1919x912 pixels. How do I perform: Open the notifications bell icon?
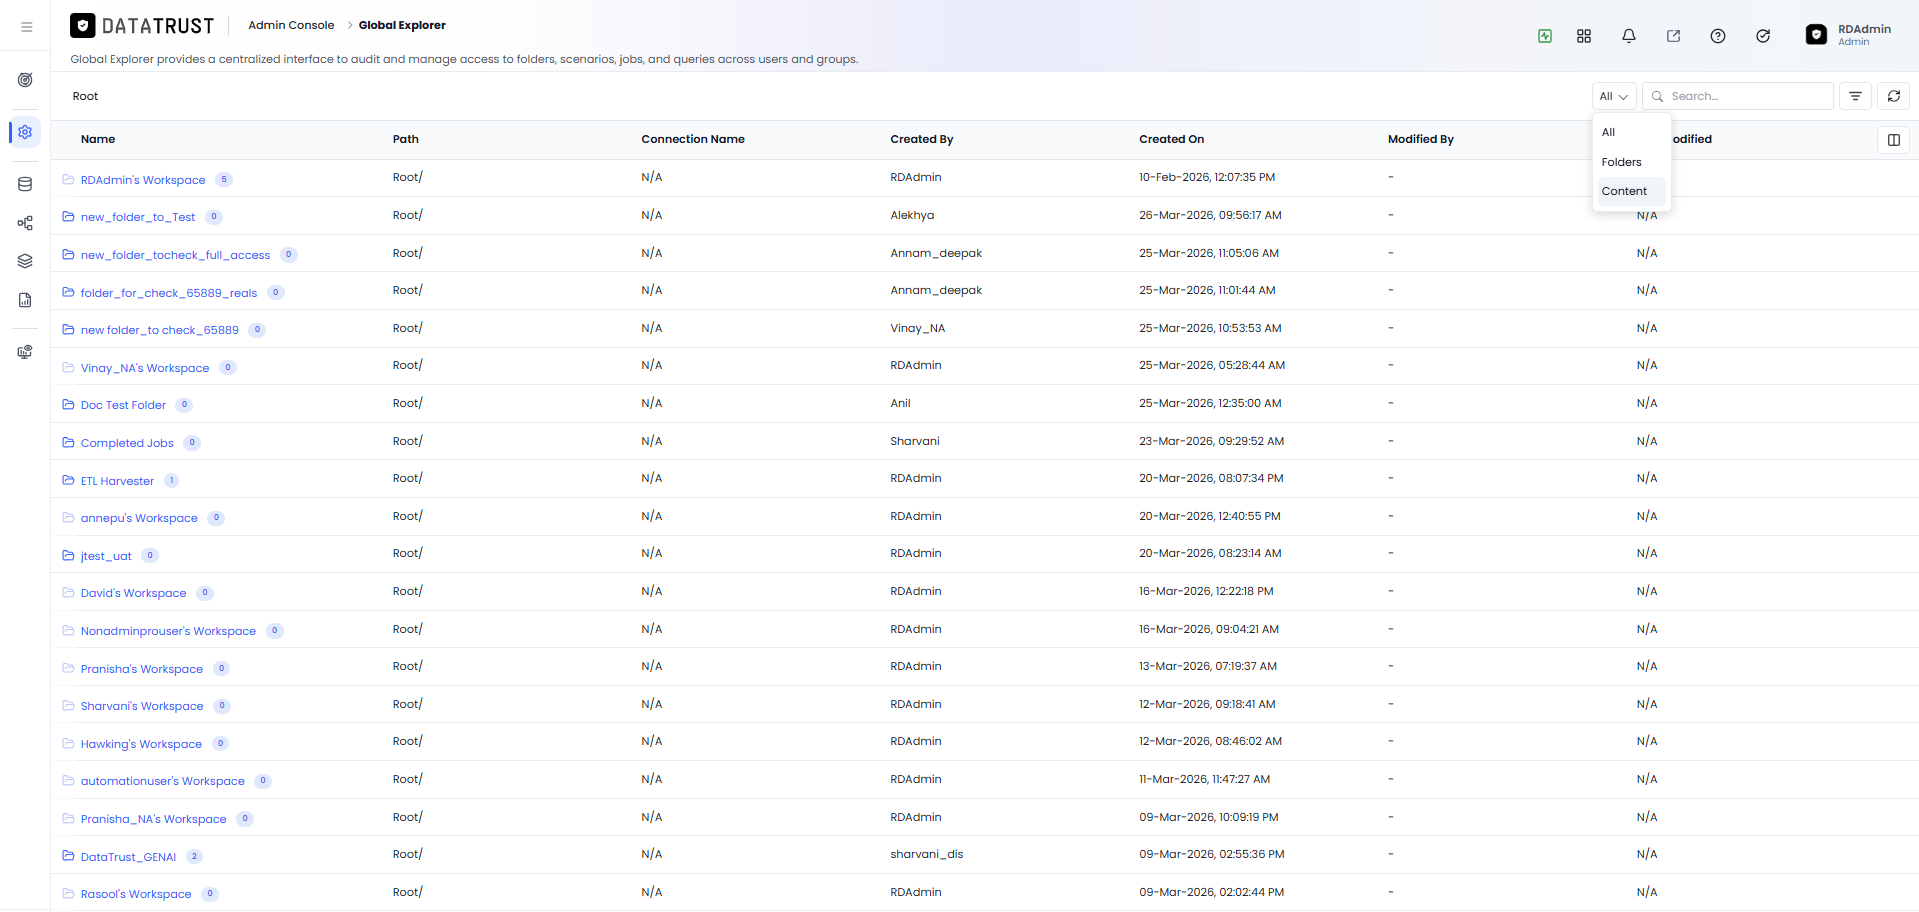click(1628, 36)
